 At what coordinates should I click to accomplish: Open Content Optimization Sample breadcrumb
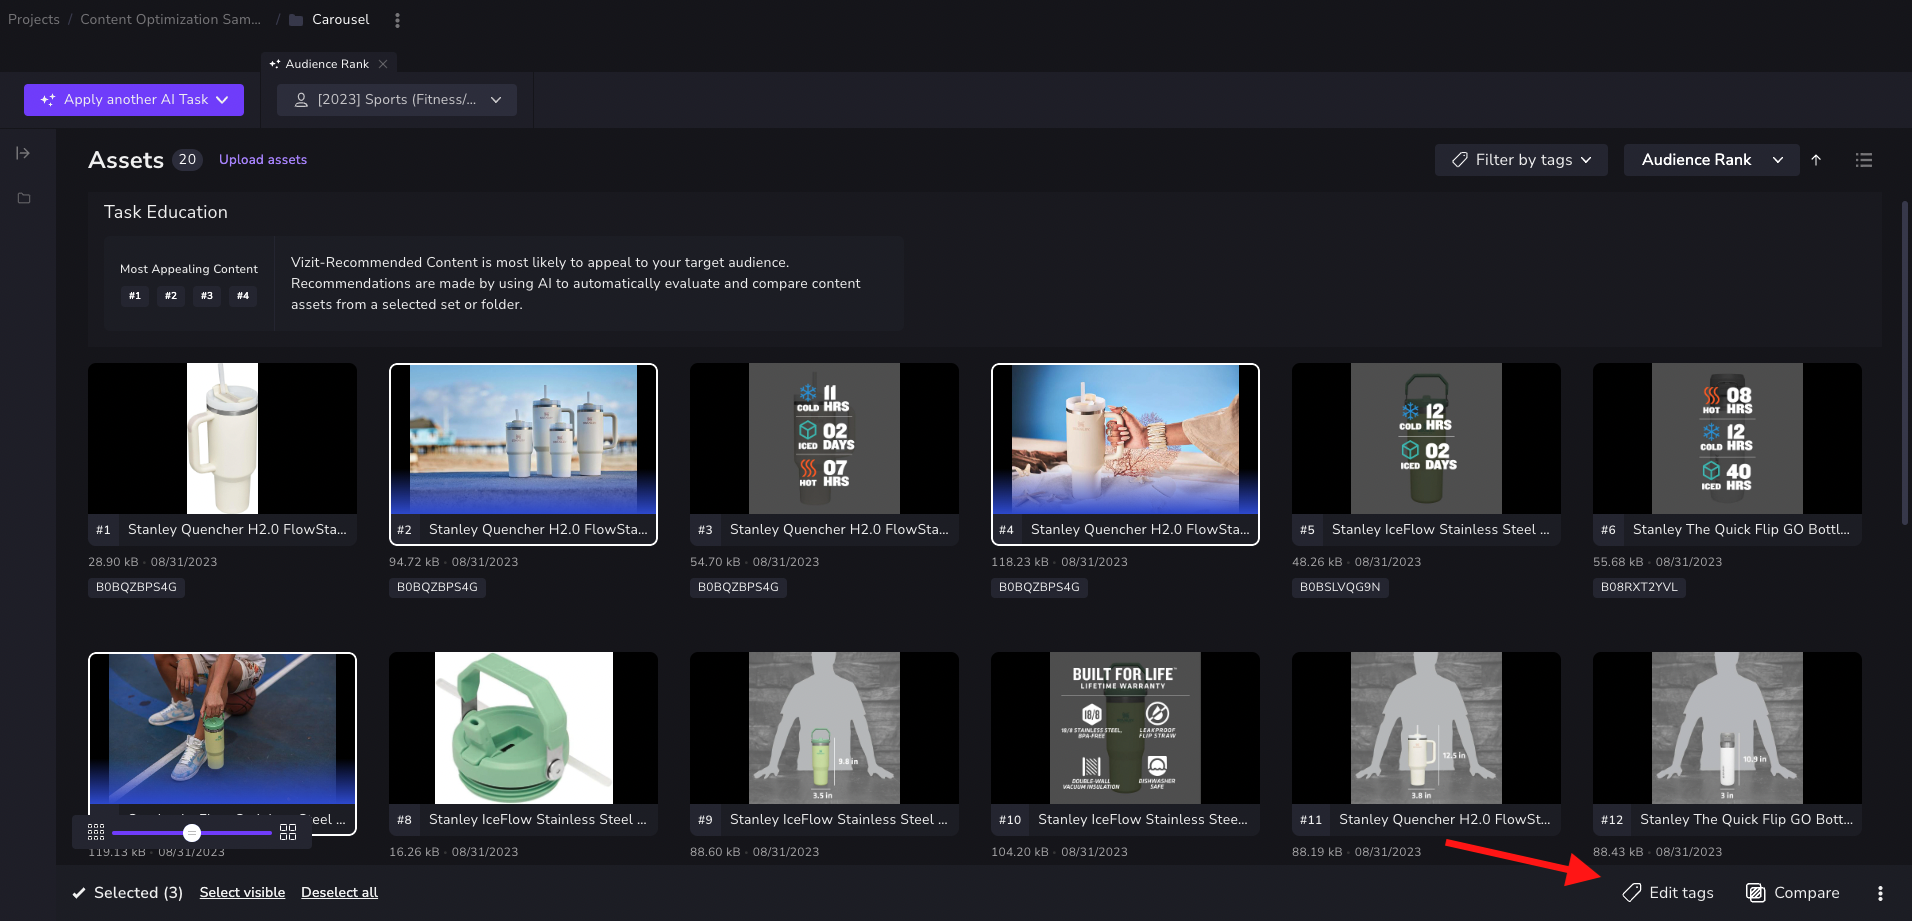pos(170,20)
